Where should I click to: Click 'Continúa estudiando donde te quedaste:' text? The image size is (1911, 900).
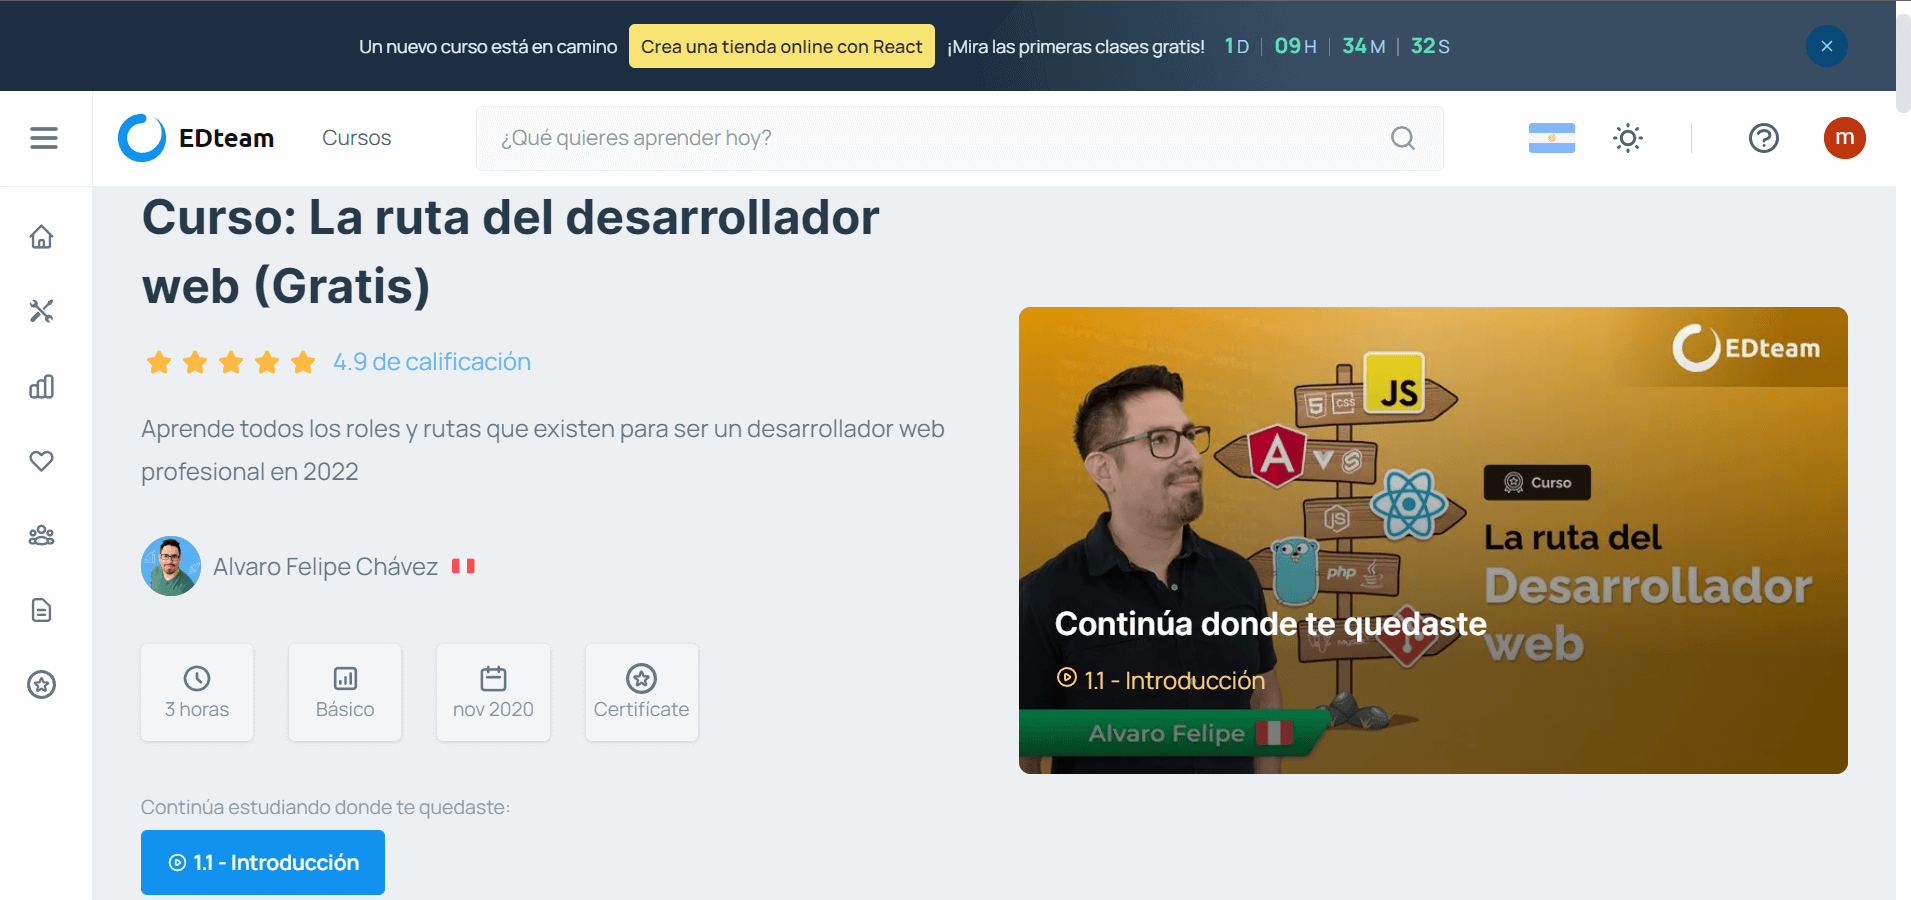(x=325, y=807)
